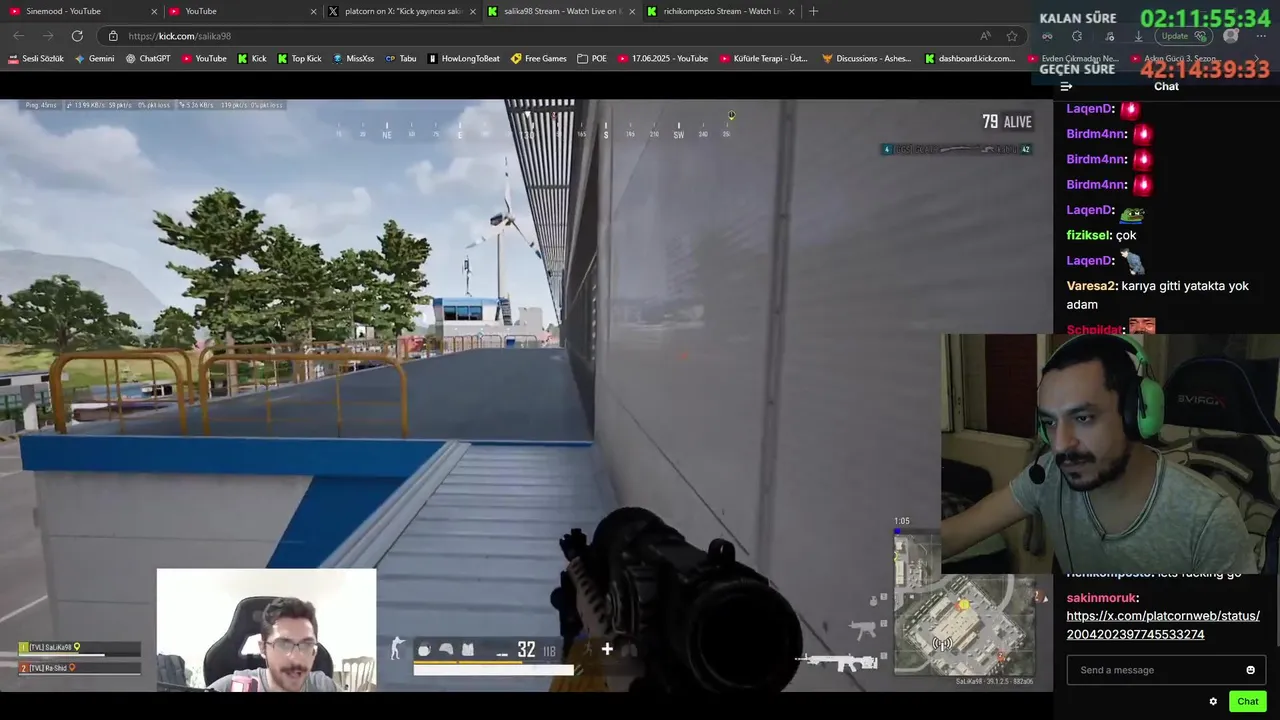Open the Kick bookmark

coord(252,59)
